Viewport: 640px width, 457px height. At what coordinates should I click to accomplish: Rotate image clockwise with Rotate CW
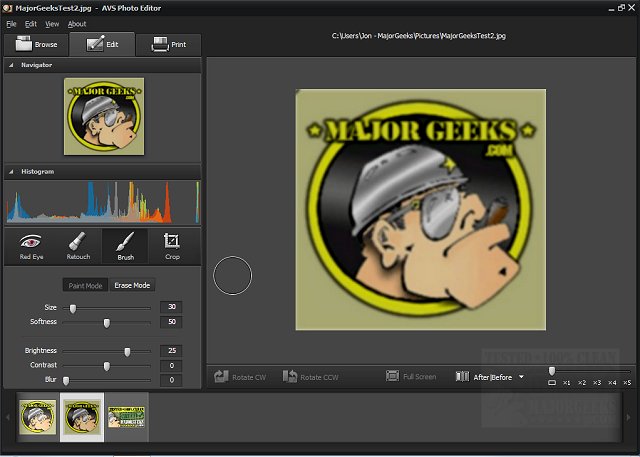coord(238,377)
